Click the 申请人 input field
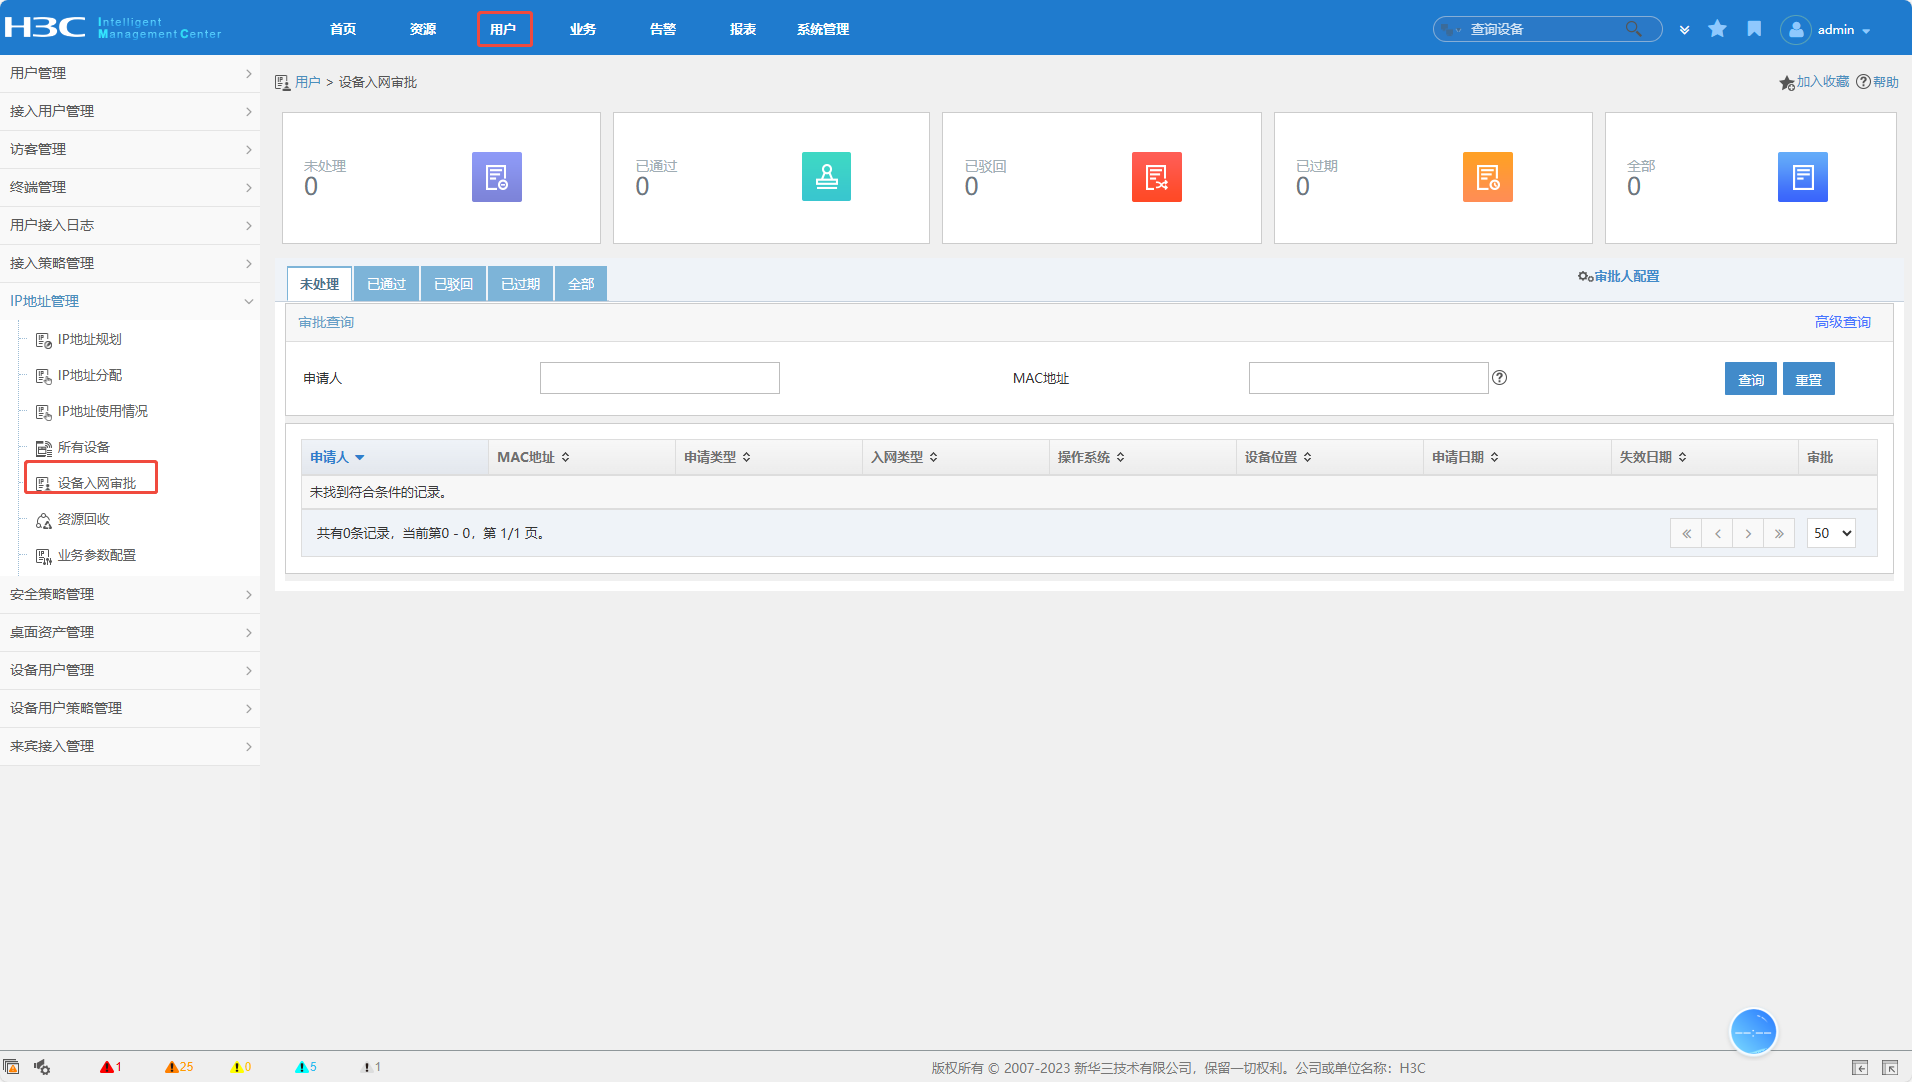The image size is (1912, 1082). [660, 378]
